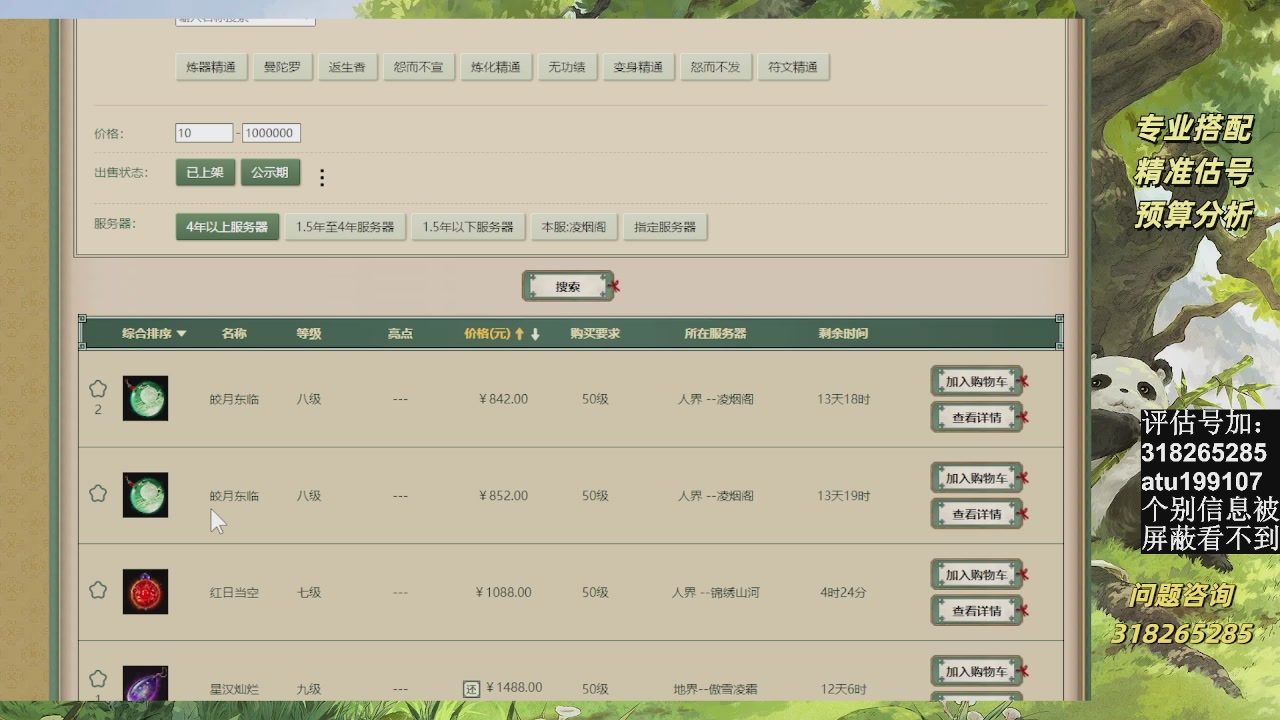1280x720 pixels.
Task: Click the minimum price input showing 10
Action: [x=204, y=132]
